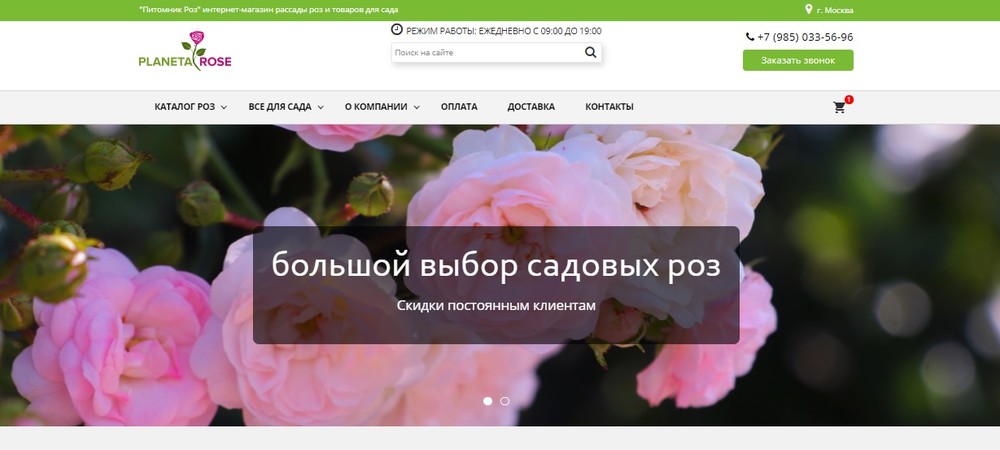Screen dimensions: 1000x450
Task: Click the clock icon by режим работы
Action: tap(397, 29)
